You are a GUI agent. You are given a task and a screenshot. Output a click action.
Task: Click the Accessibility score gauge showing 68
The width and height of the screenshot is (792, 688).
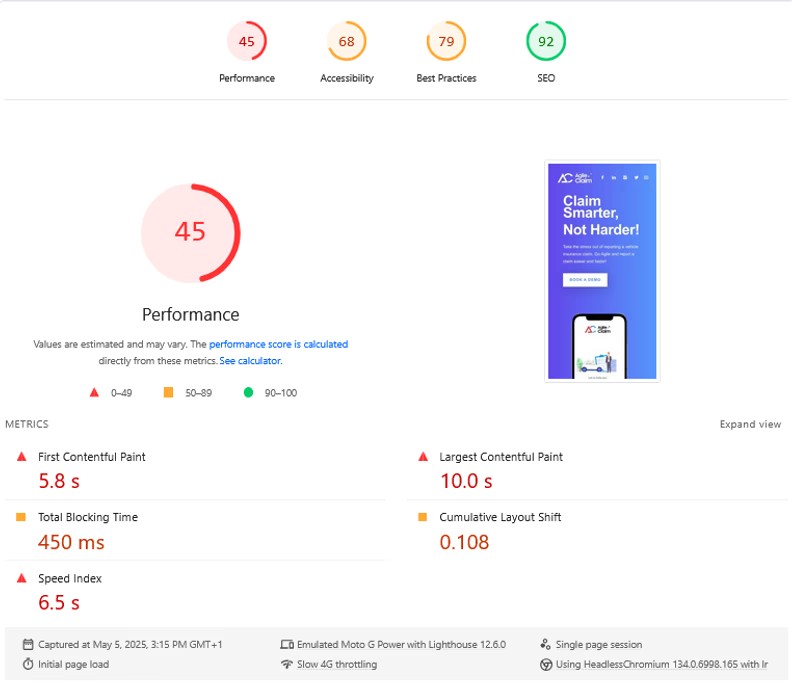346,41
